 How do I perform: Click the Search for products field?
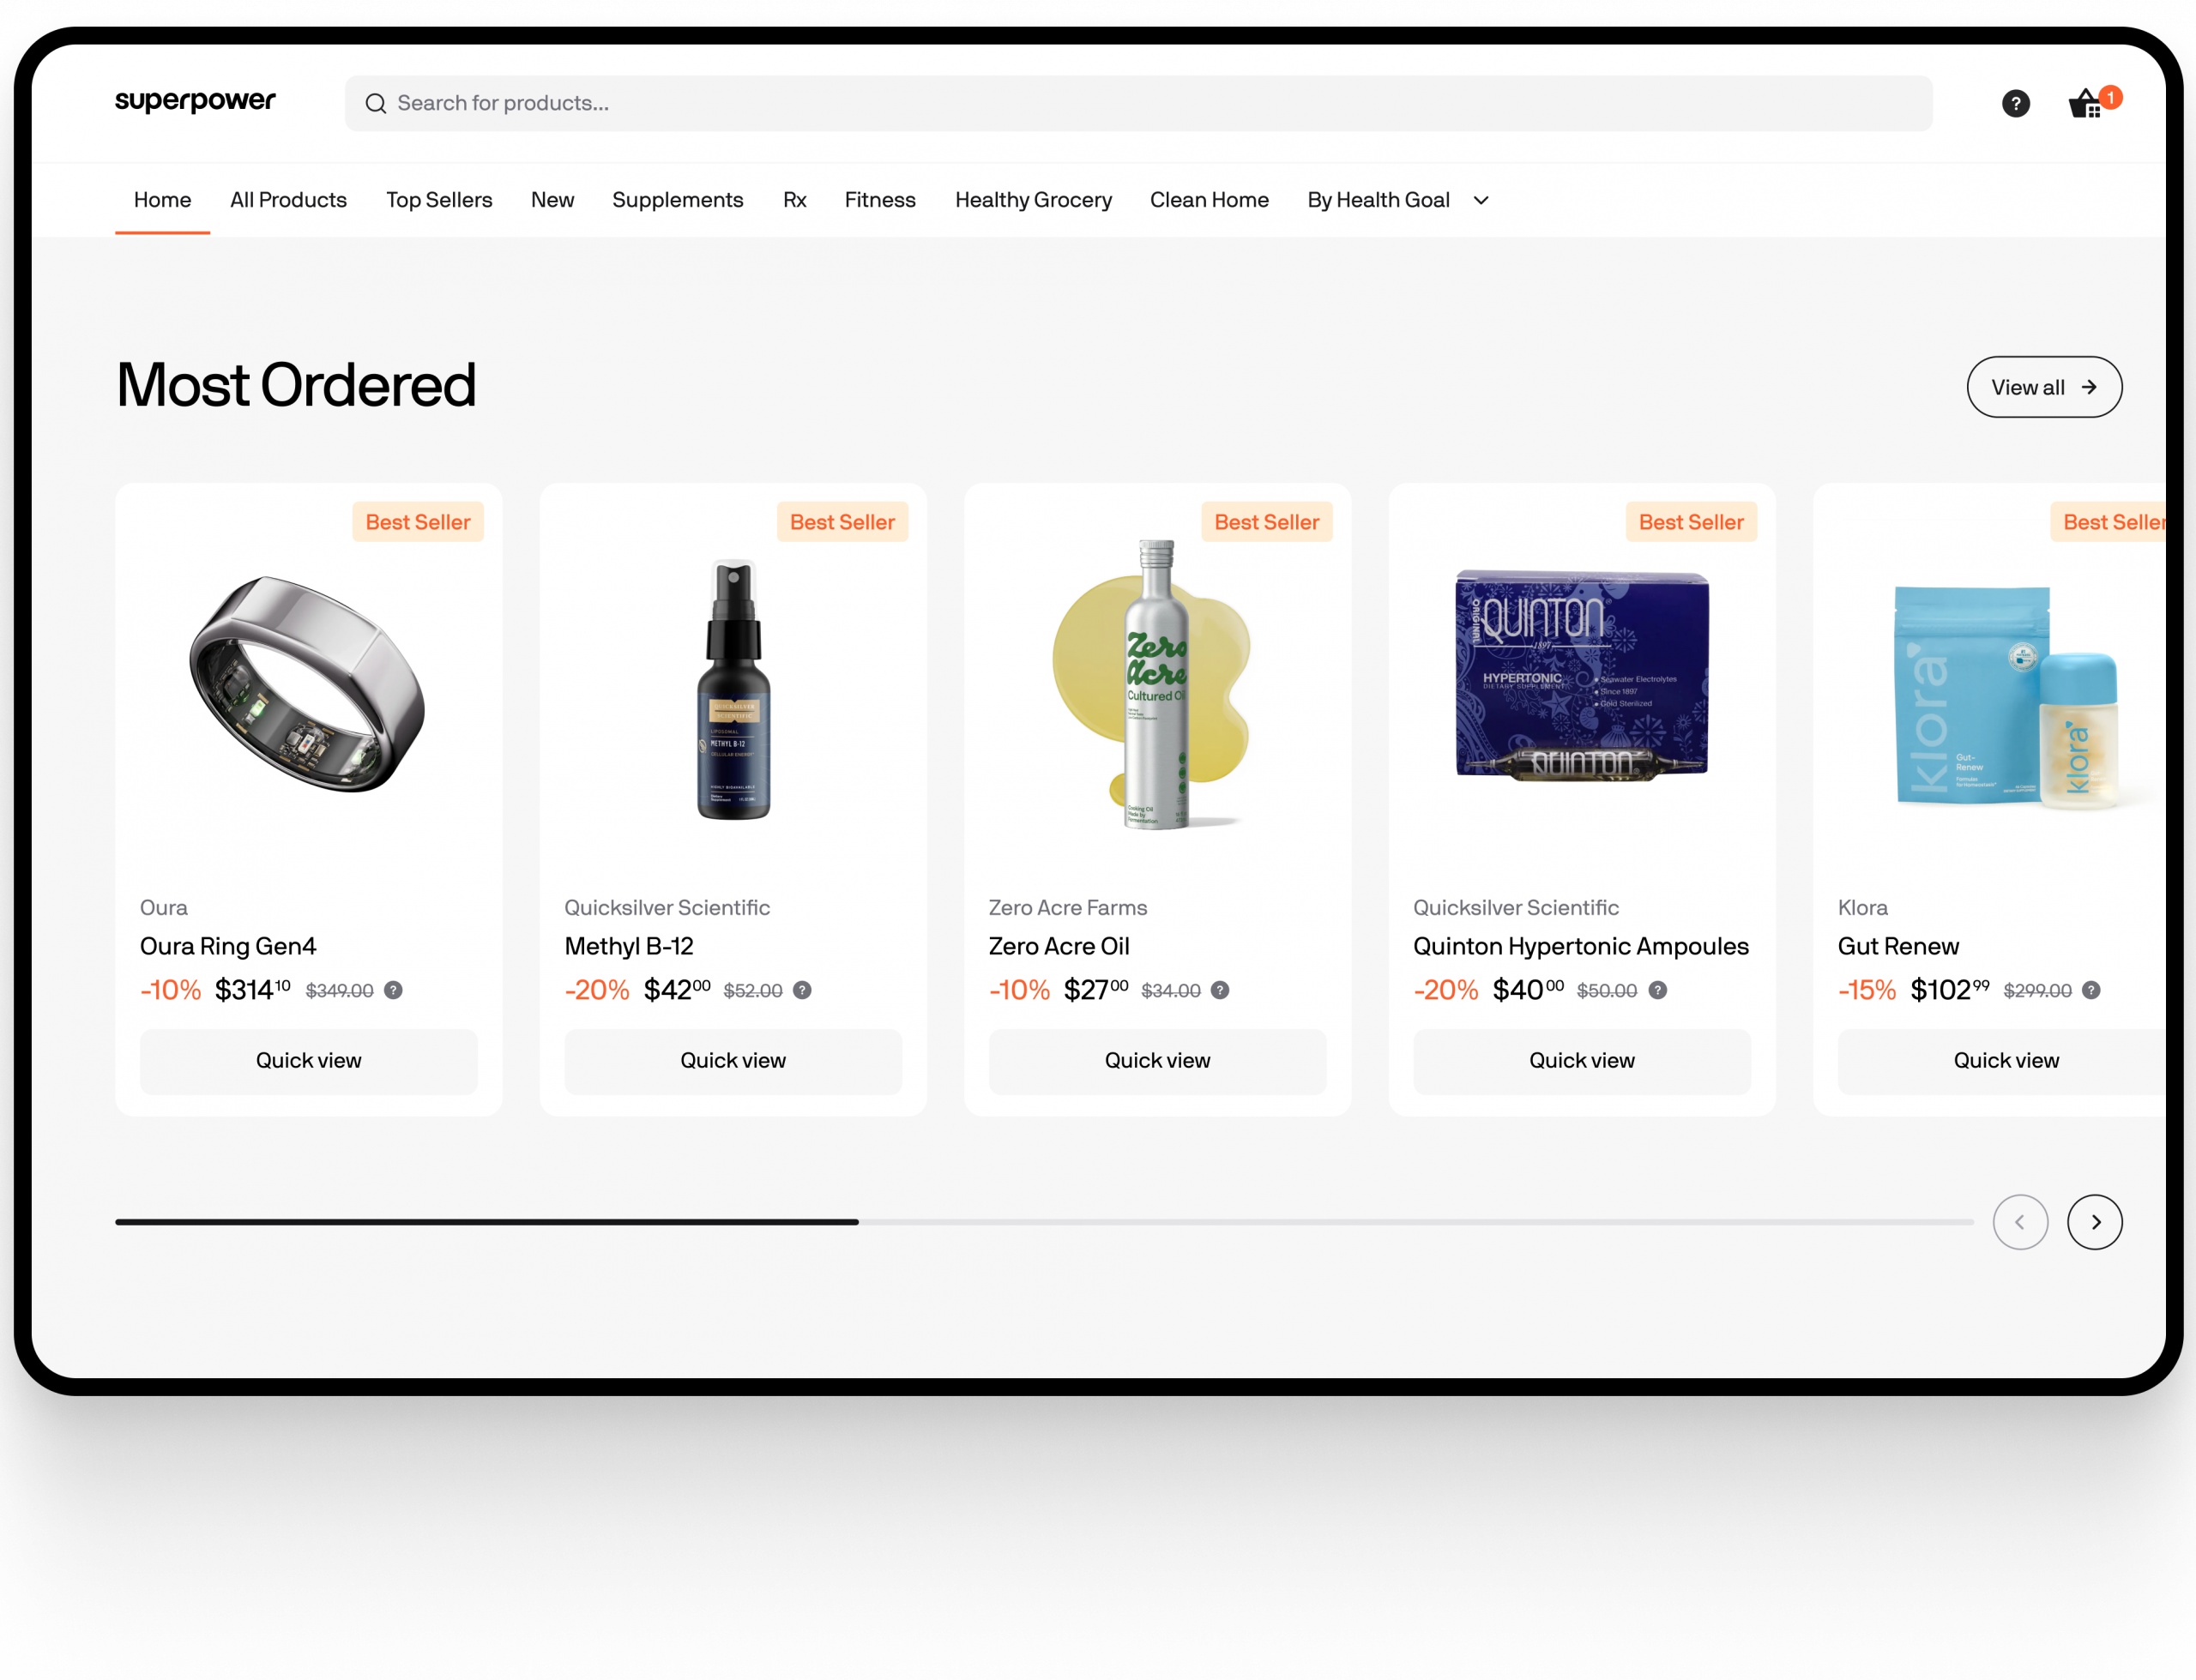pos(1138,103)
